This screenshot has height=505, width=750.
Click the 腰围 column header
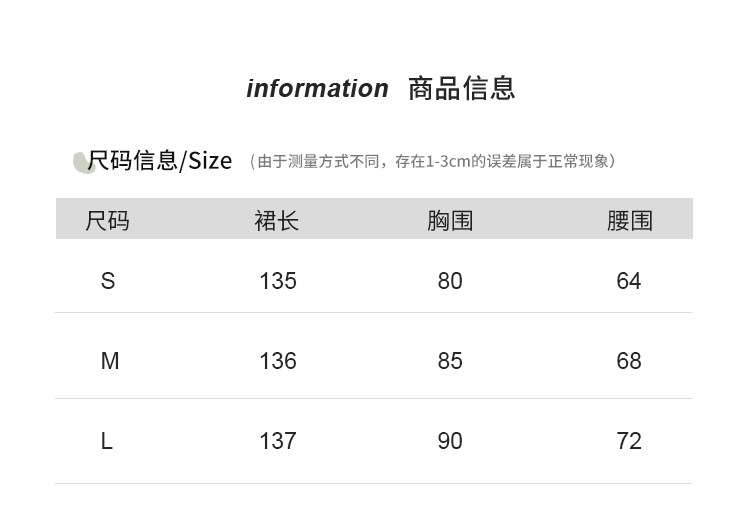[629, 221]
